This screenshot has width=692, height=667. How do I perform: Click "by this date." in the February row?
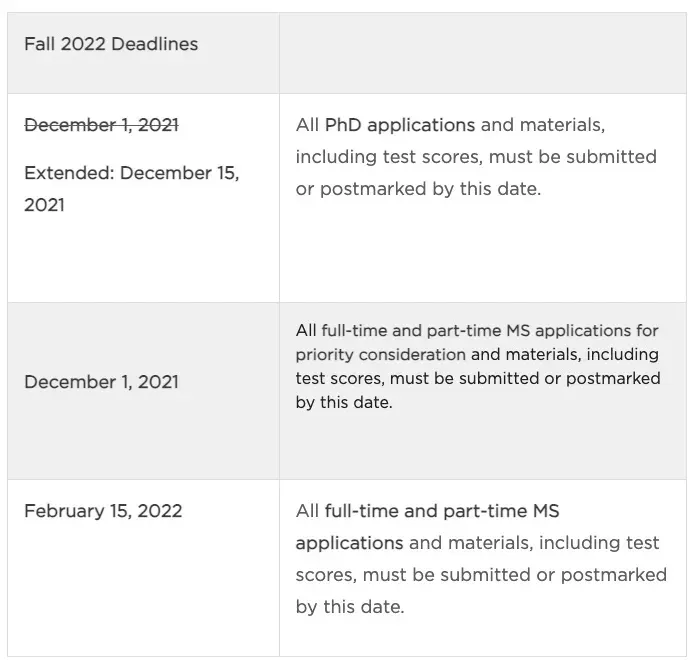coord(350,607)
